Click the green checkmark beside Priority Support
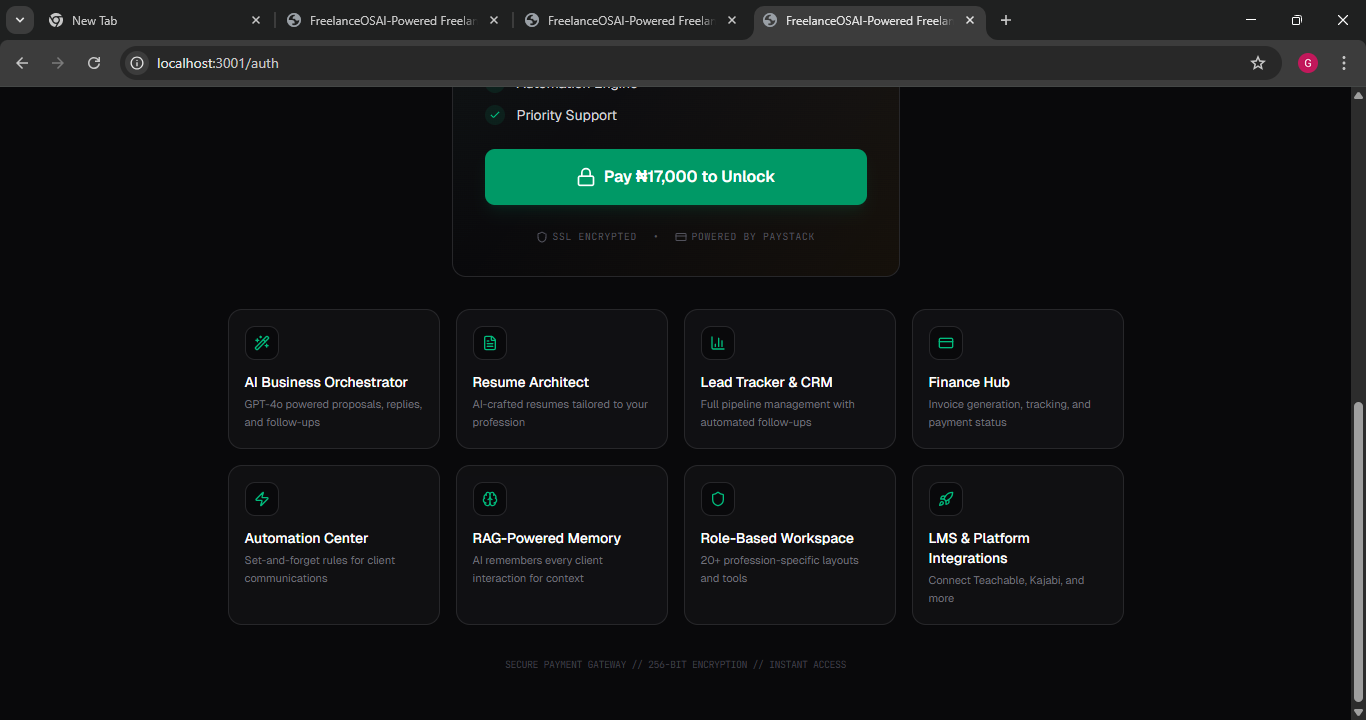Image resolution: width=1366 pixels, height=720 pixels. 495,115
